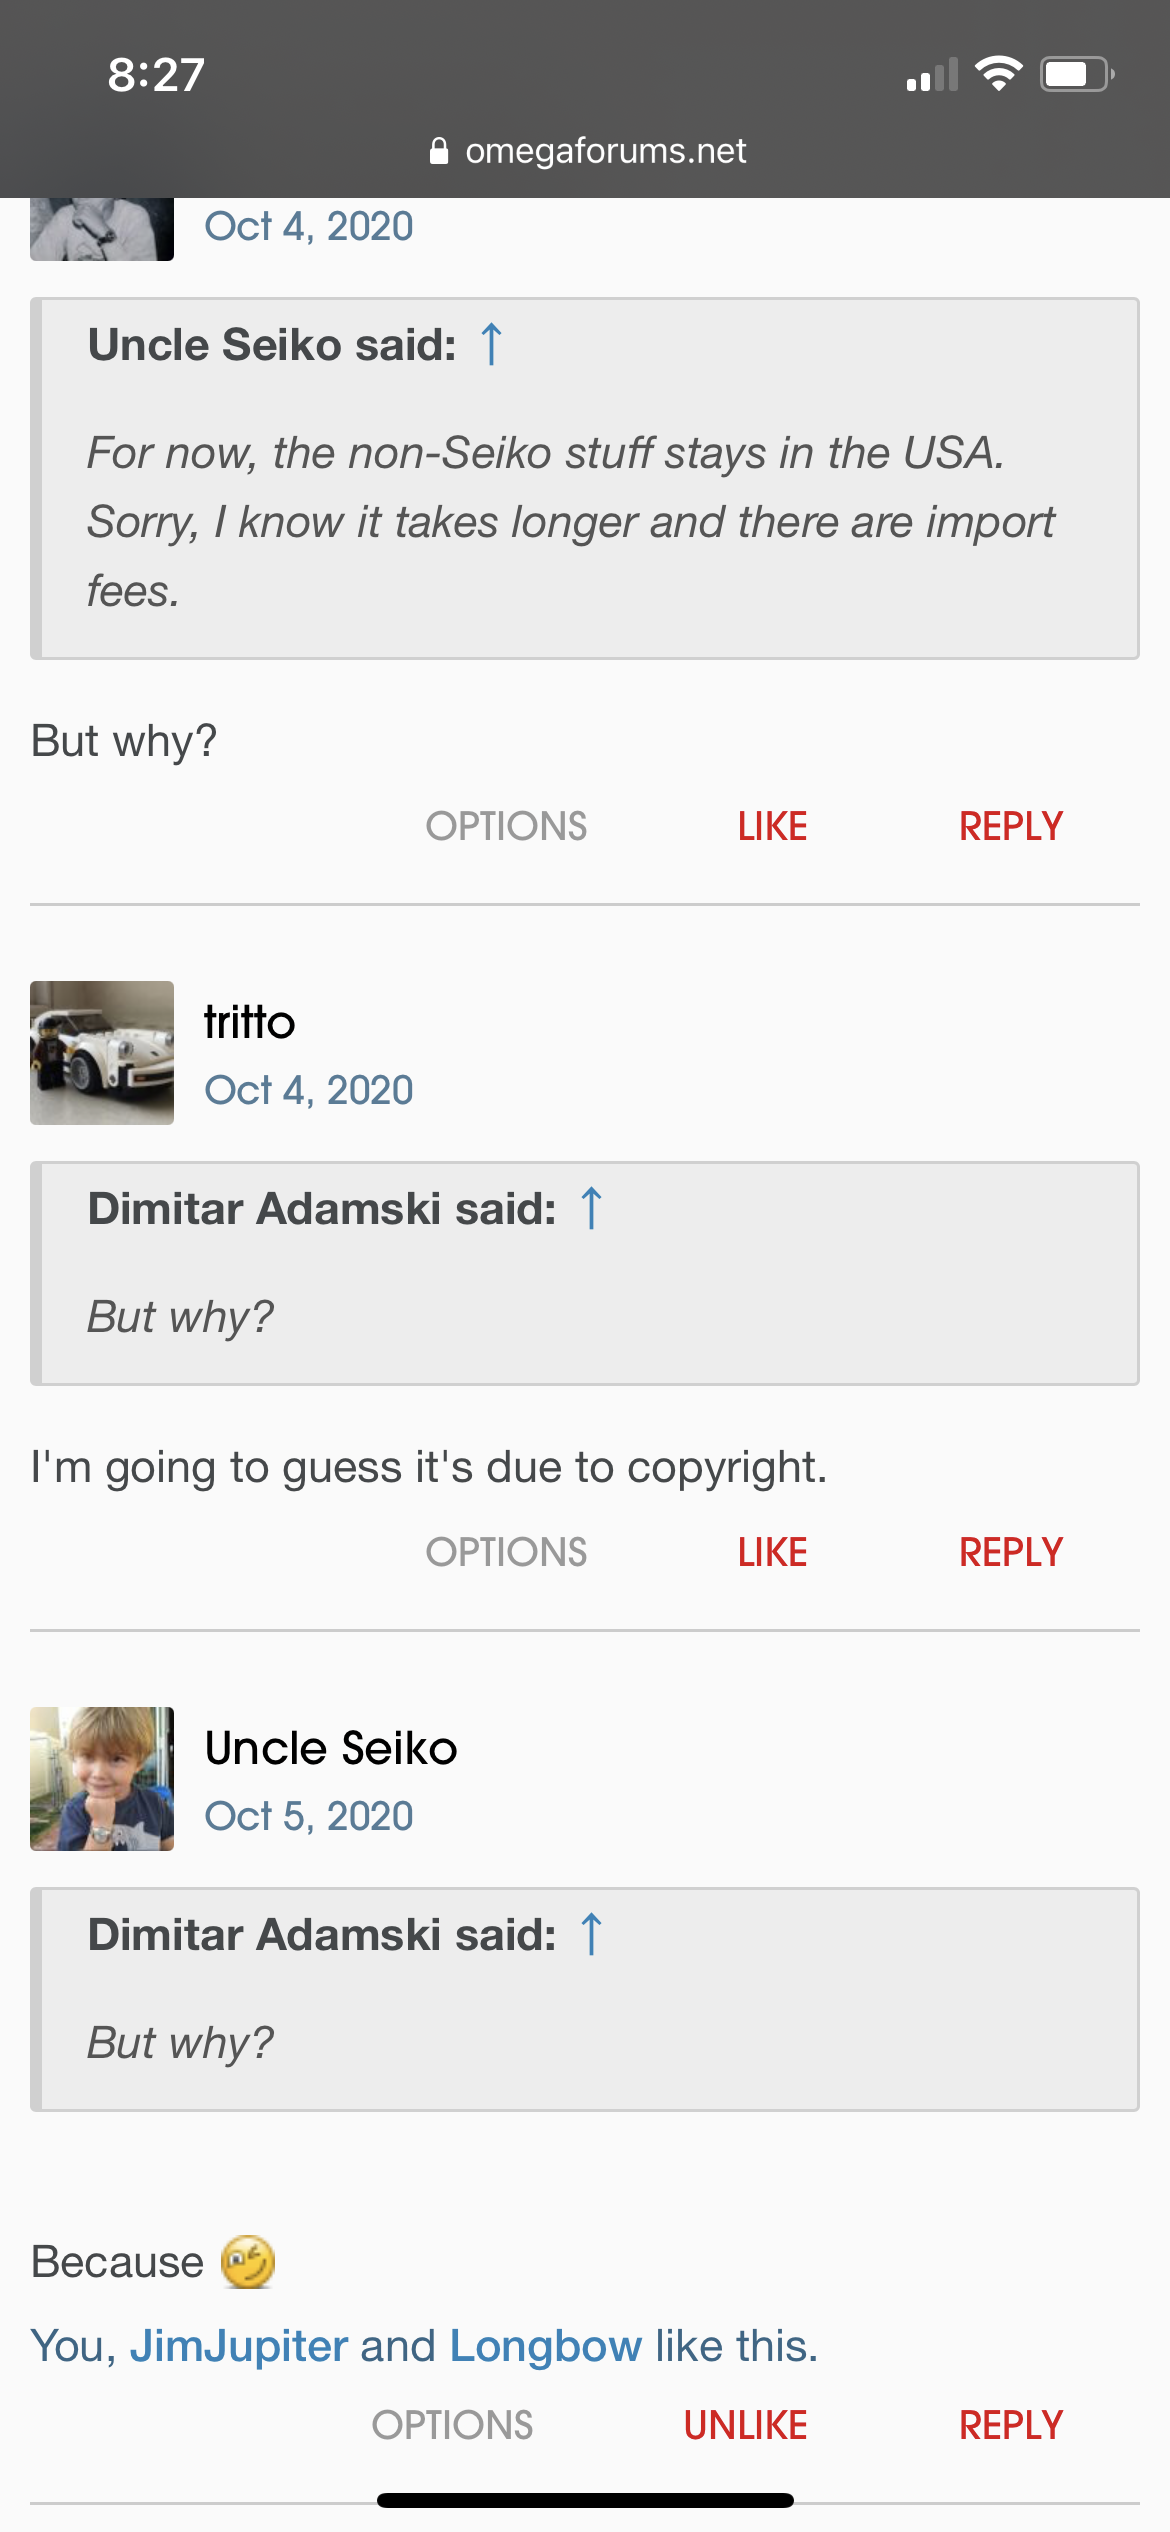Open Longbow's profile from likes line
The height and width of the screenshot is (2532, 1170).
[x=545, y=2346]
